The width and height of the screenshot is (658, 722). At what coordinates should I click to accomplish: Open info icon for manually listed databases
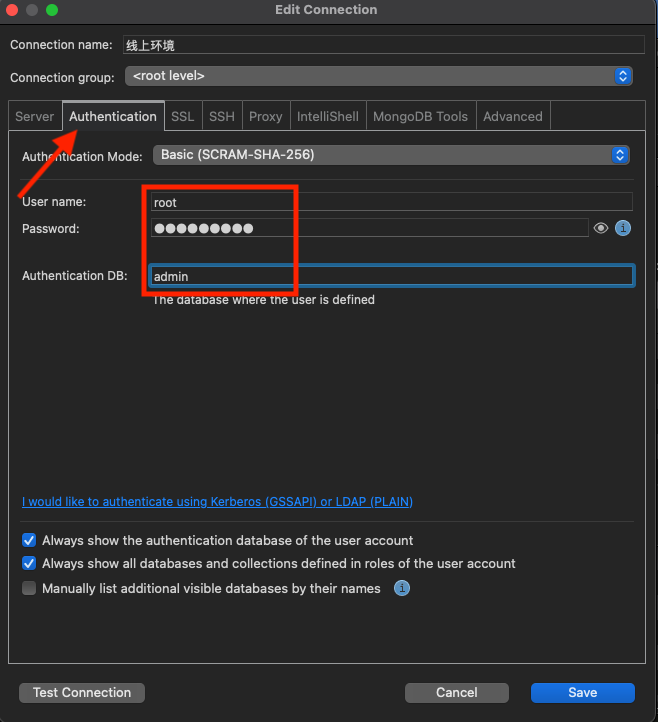[x=402, y=588]
